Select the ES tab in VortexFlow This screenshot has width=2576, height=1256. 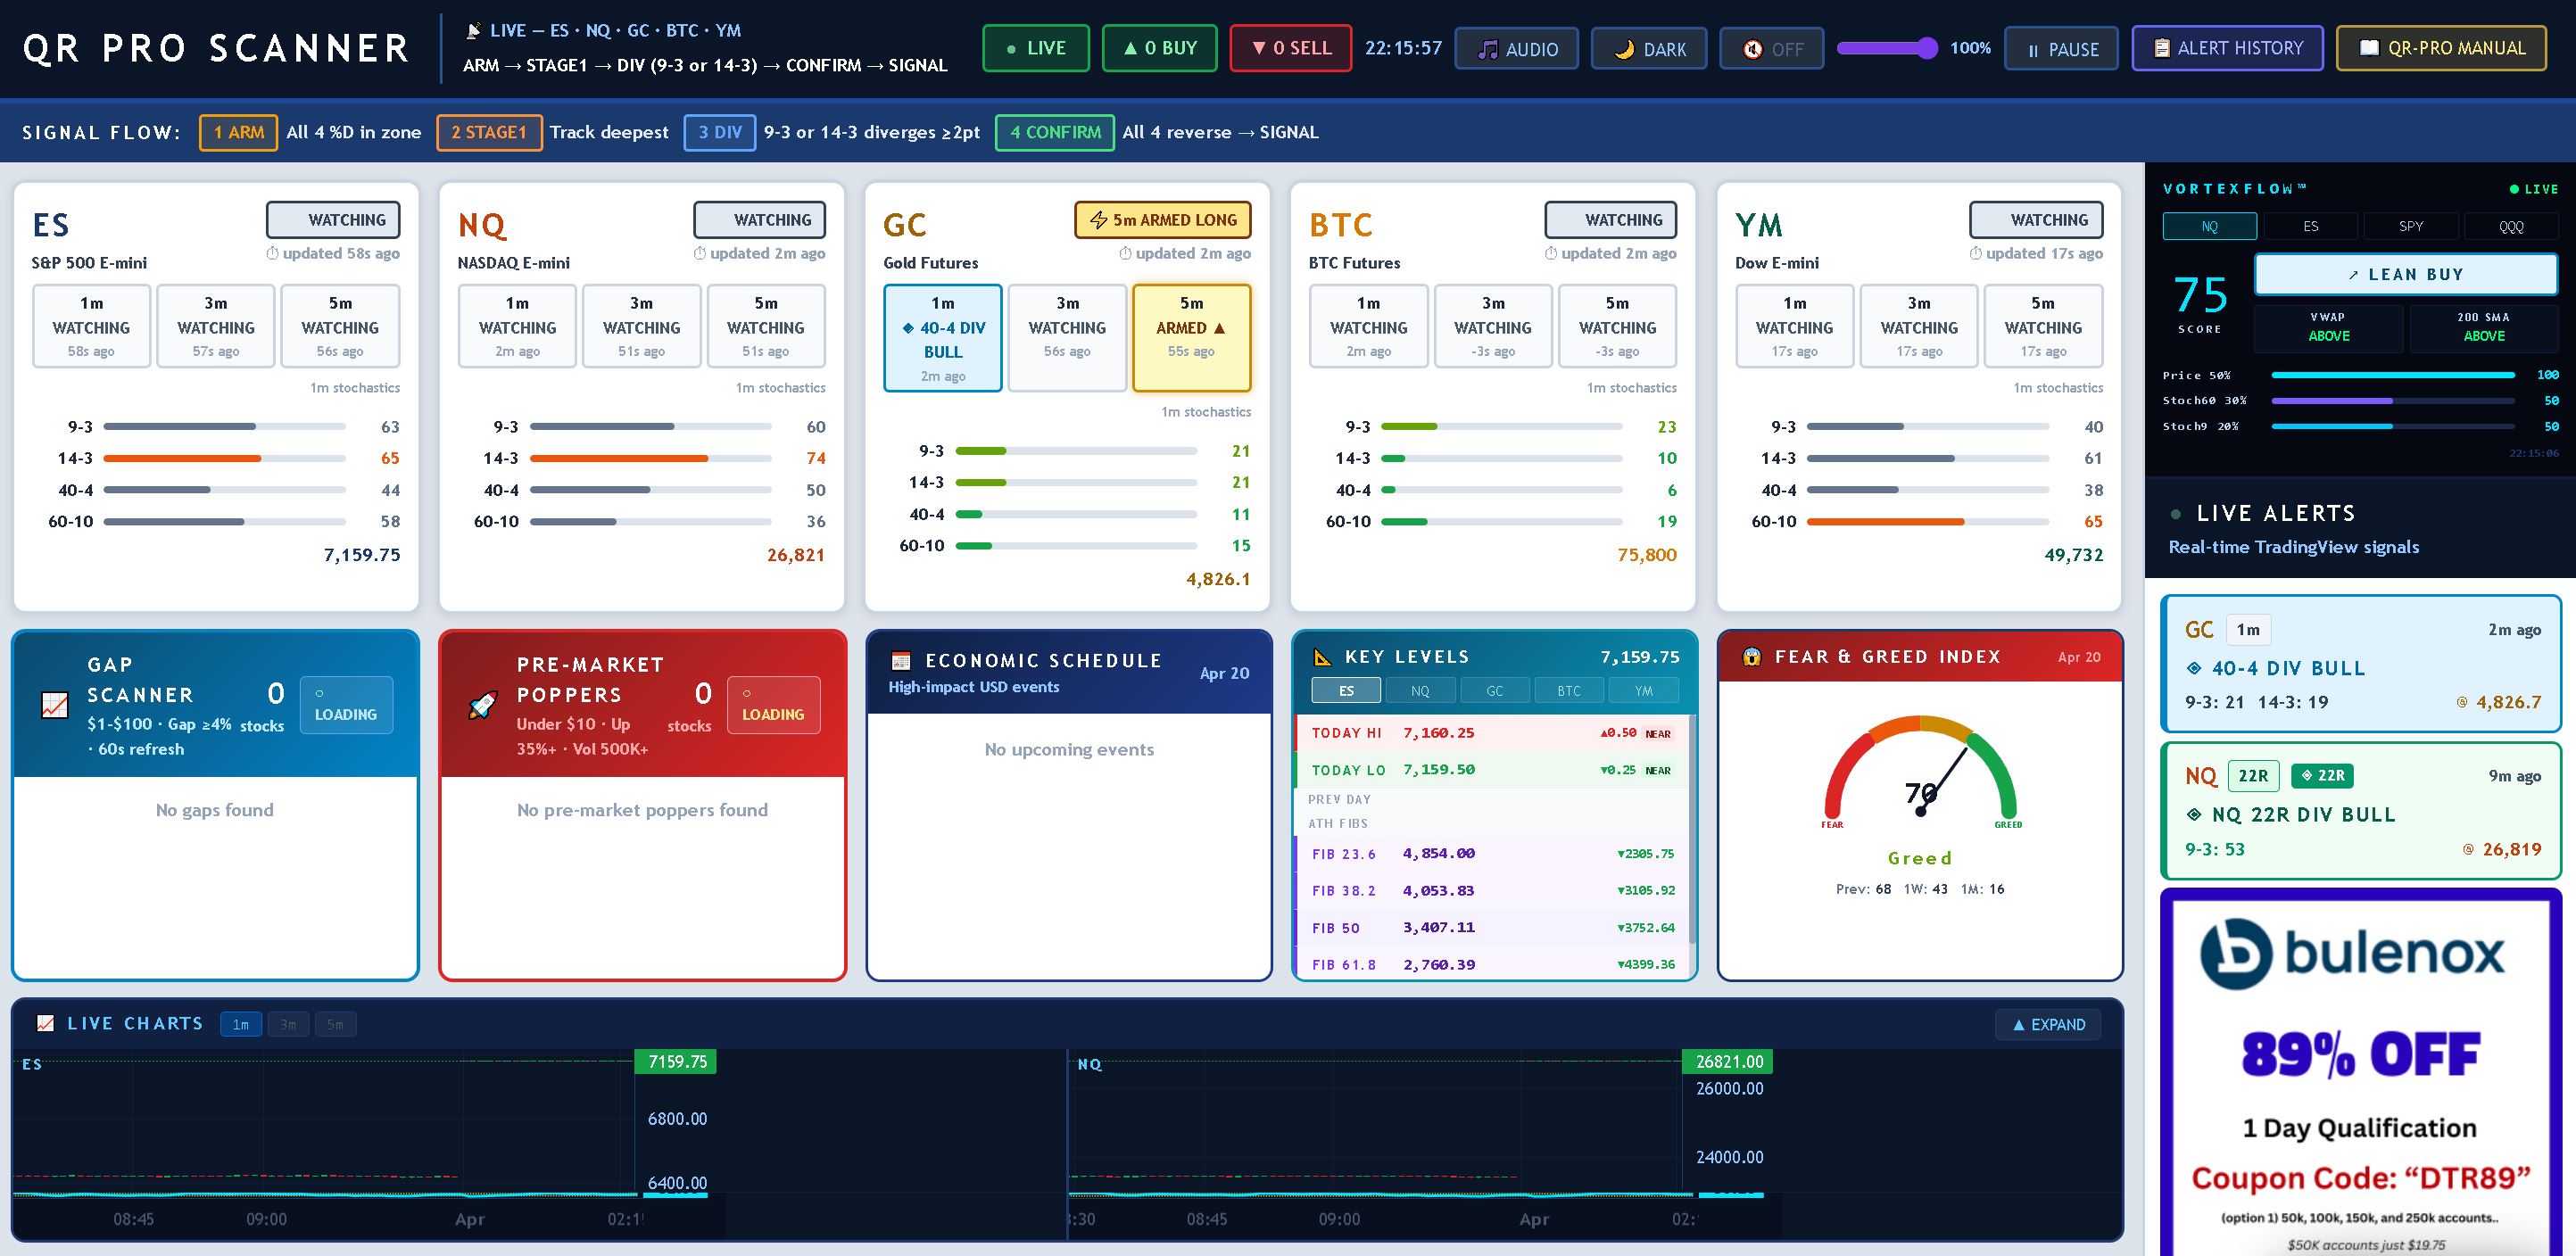[x=2310, y=226]
